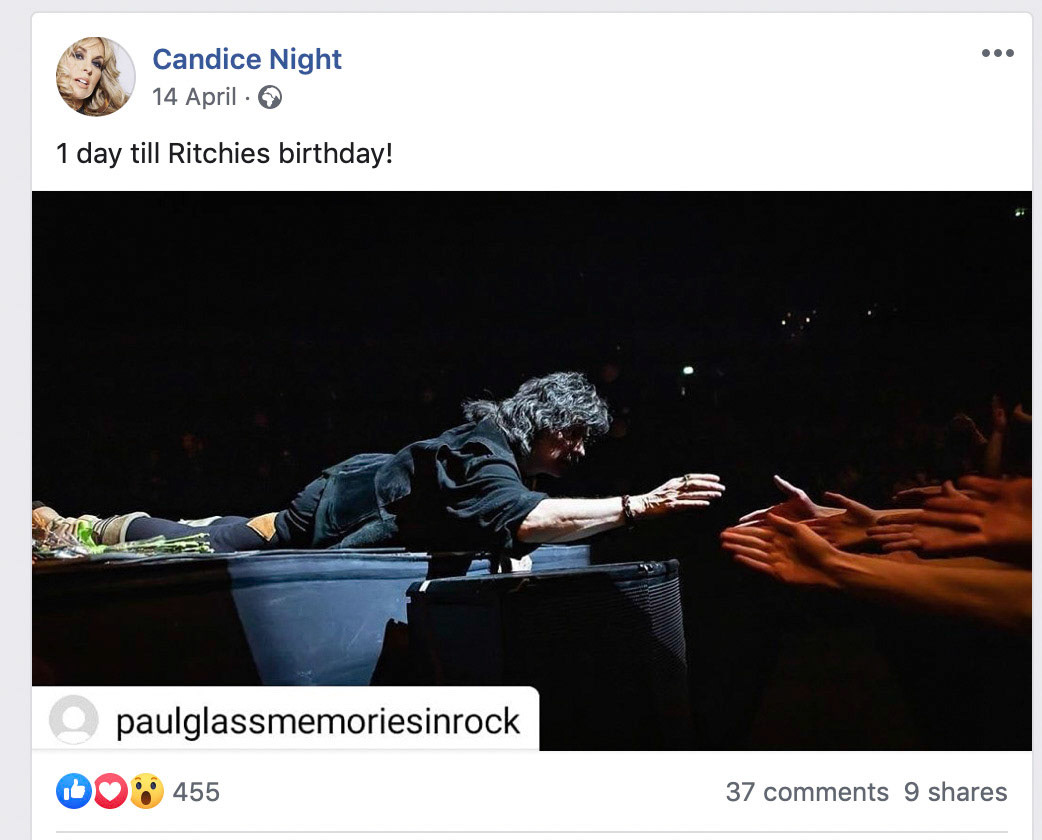The image size is (1042, 840).
Task: Click the yellow Wow reaction emoji
Action: (146, 792)
